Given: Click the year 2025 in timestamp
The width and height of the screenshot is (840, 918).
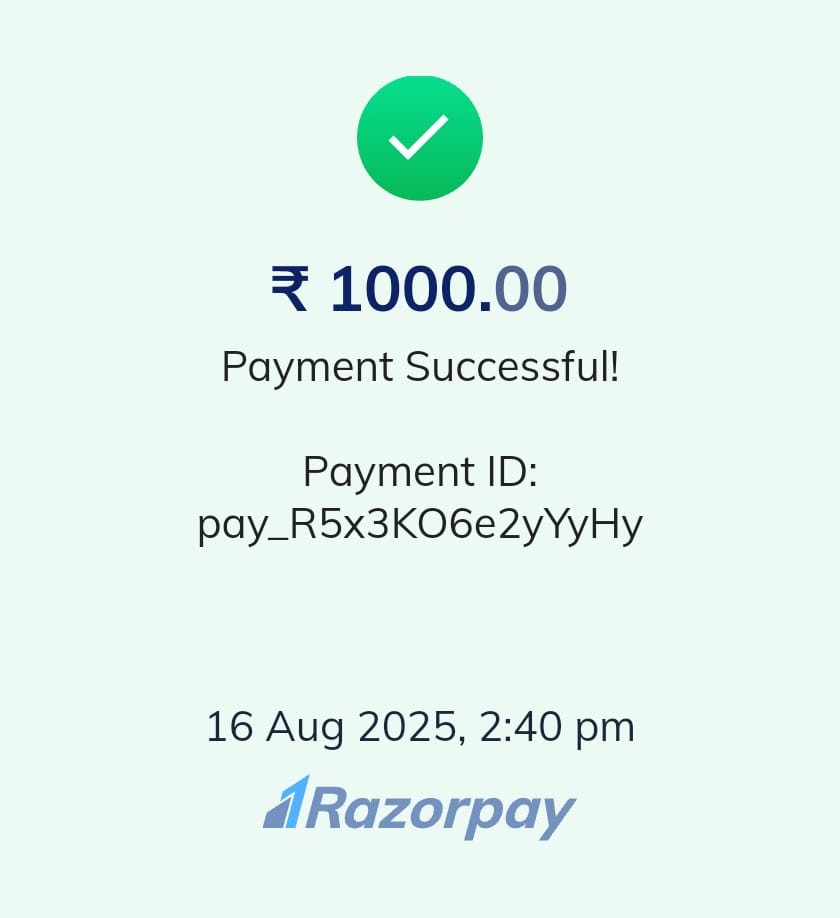Looking at the screenshot, I should click(407, 727).
